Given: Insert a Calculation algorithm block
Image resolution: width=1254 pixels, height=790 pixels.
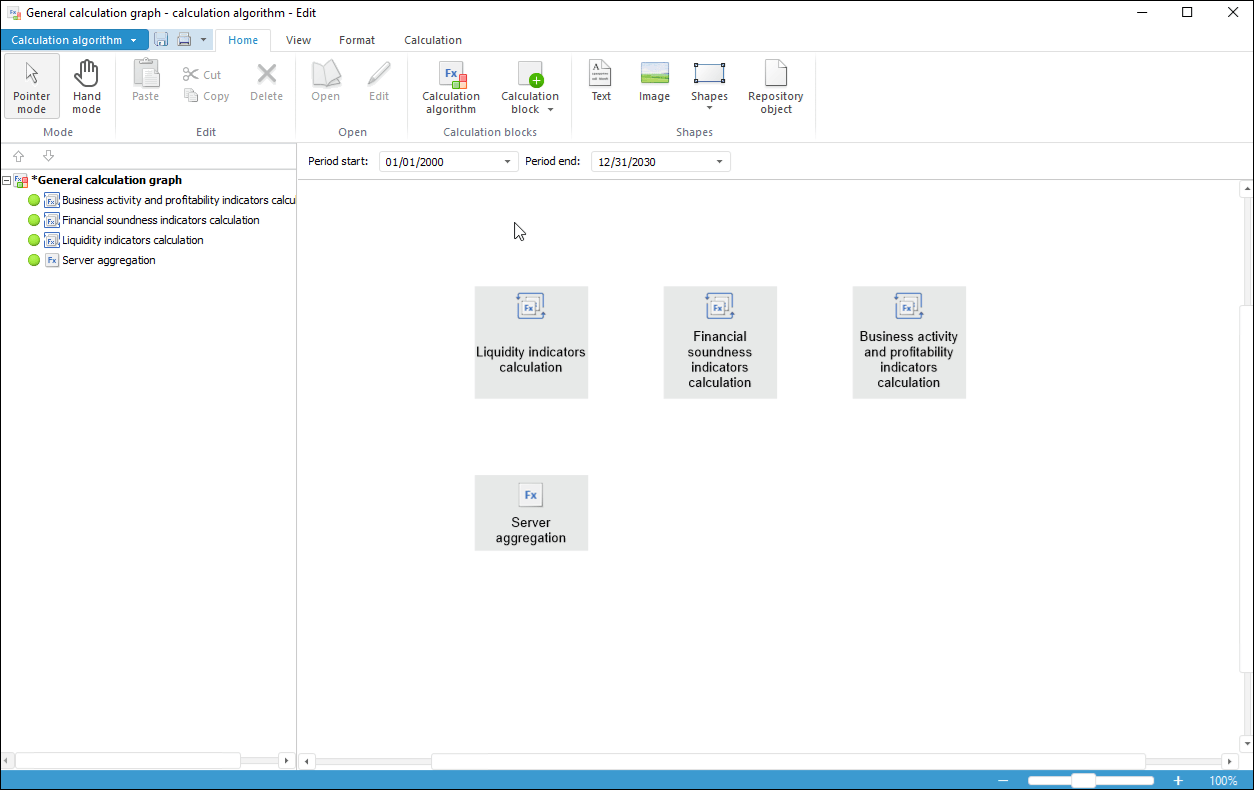Looking at the screenshot, I should coord(451,86).
